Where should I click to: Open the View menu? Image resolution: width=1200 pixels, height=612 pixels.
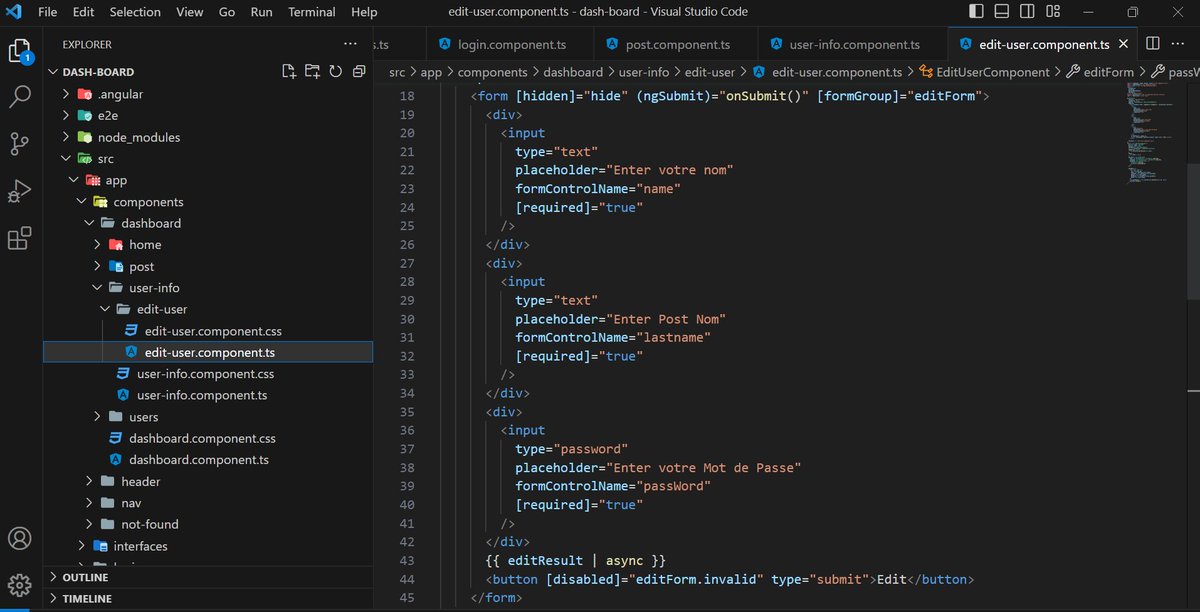(x=189, y=12)
